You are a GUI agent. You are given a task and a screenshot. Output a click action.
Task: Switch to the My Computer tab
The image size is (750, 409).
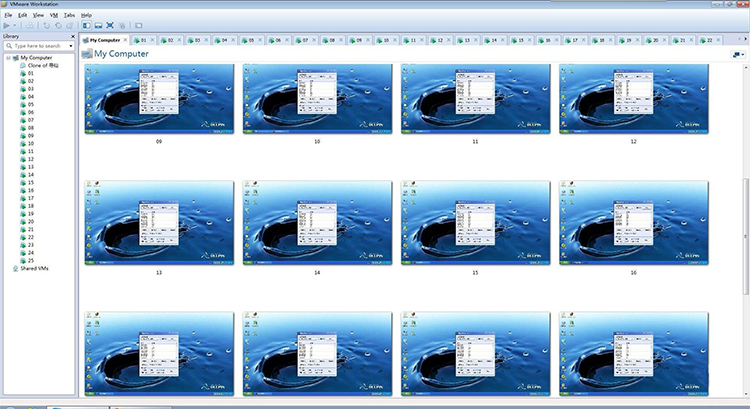pyautogui.click(x=105, y=40)
